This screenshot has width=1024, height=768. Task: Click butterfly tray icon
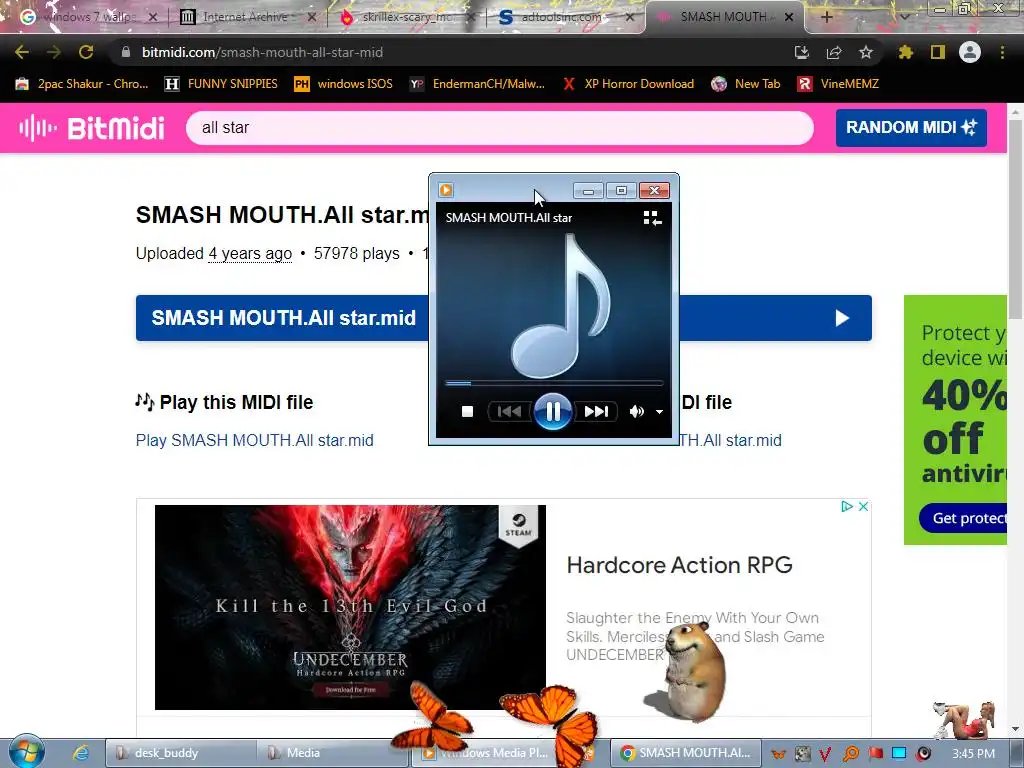(778, 754)
